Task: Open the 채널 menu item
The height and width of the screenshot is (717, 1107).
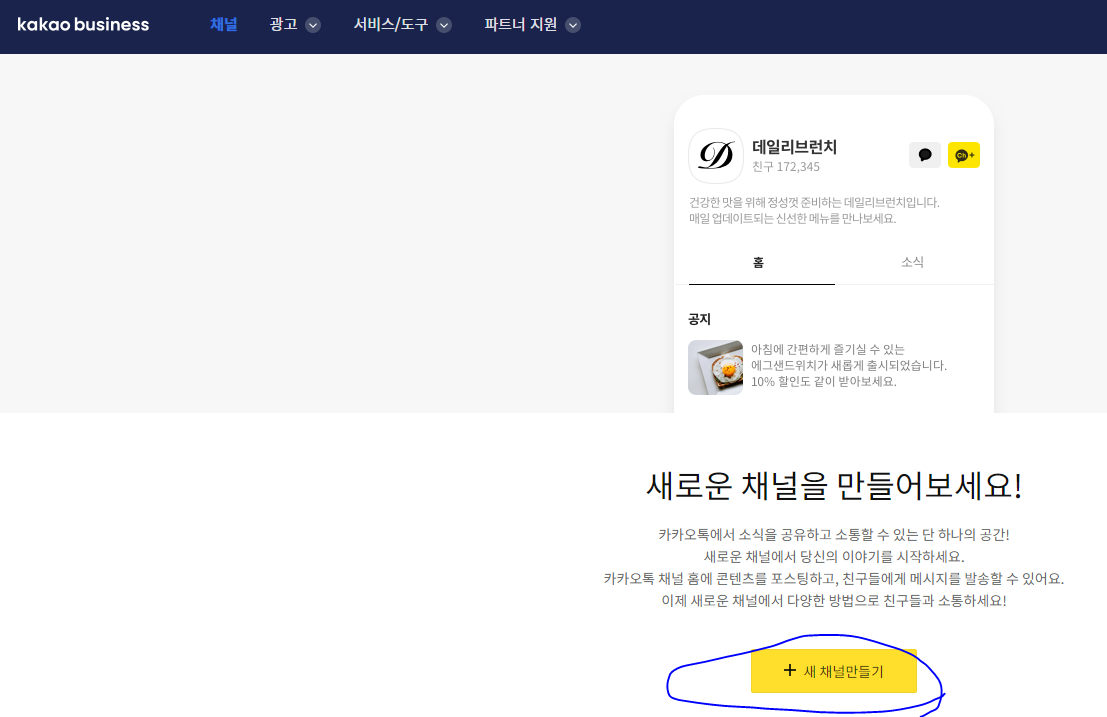Action: (x=223, y=25)
